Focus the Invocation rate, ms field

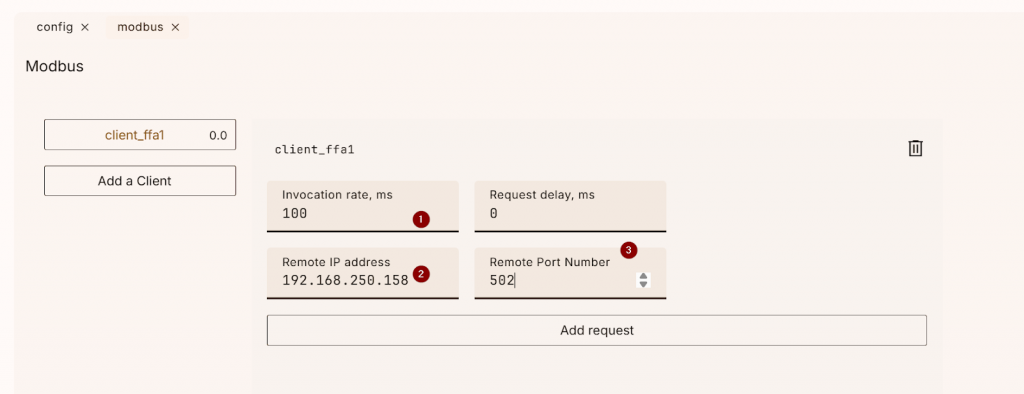click(x=362, y=206)
